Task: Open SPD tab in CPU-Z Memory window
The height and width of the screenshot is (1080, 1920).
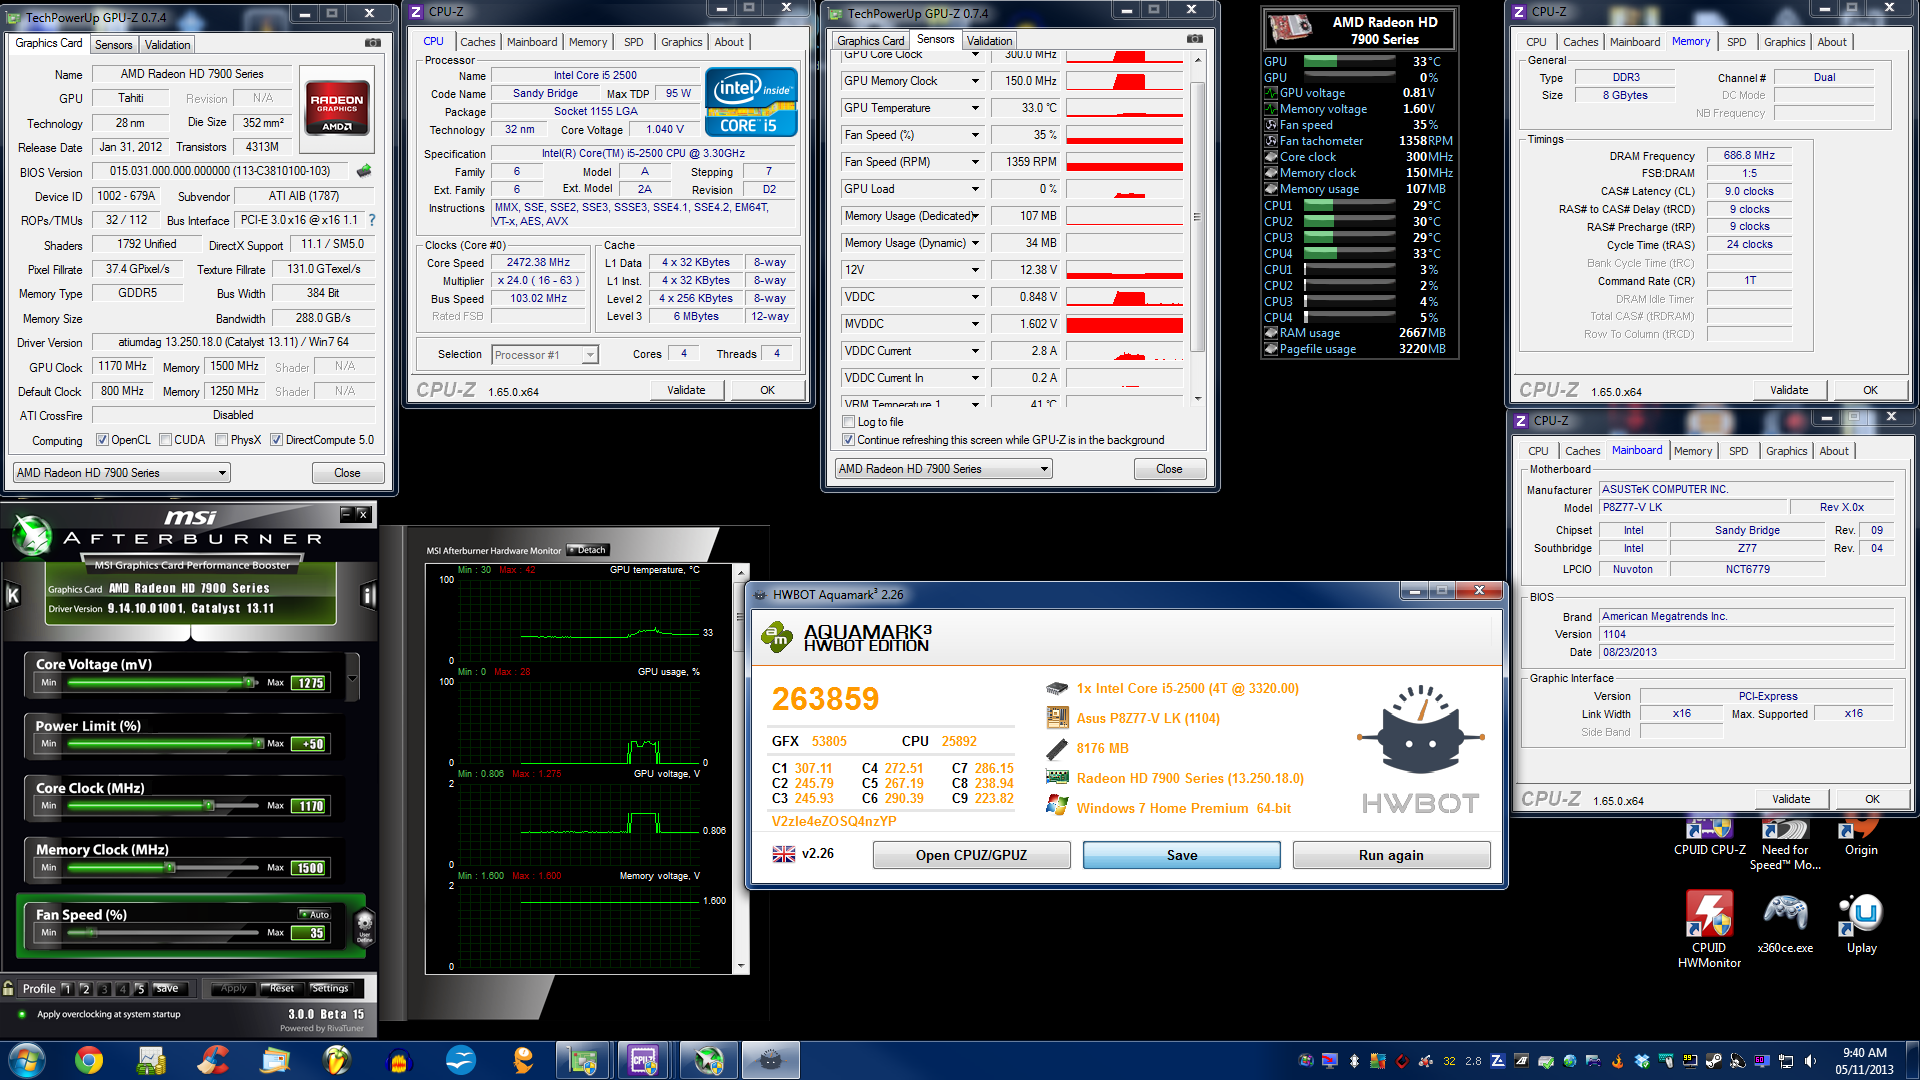Action: (x=1736, y=42)
